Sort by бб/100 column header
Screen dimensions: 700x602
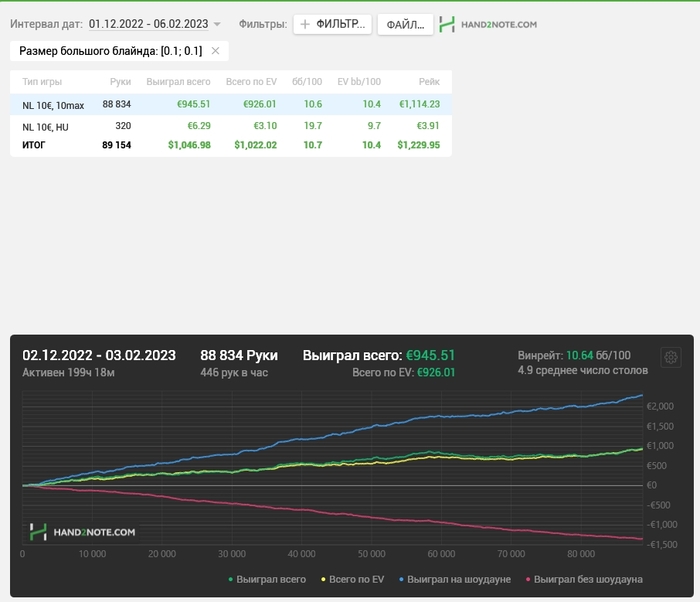307,82
